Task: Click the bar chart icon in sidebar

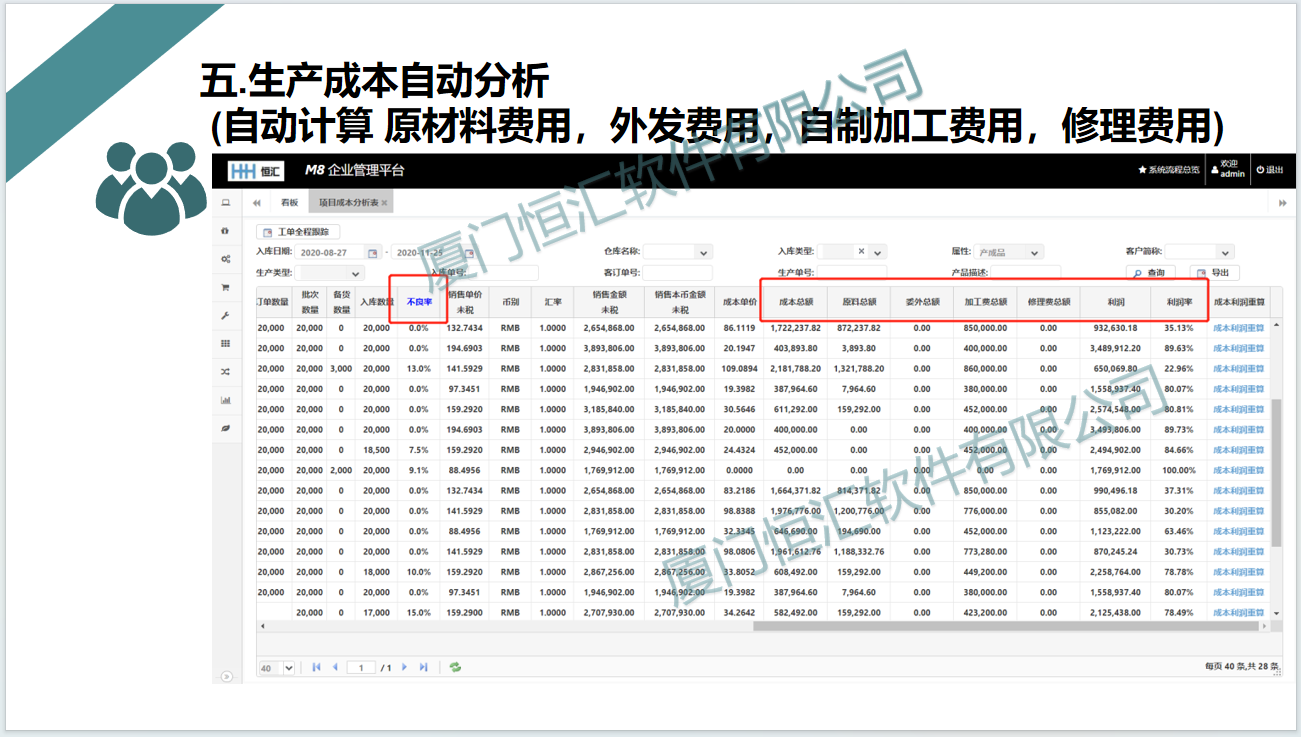Action: tap(225, 400)
